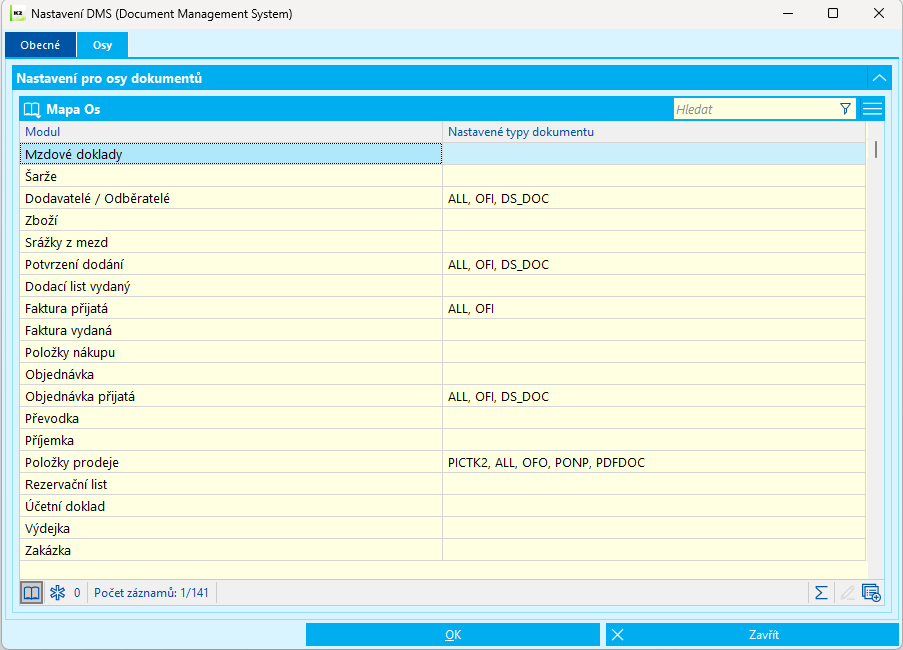
Task: Select the Položky prodeje row
Action: (x=442, y=462)
